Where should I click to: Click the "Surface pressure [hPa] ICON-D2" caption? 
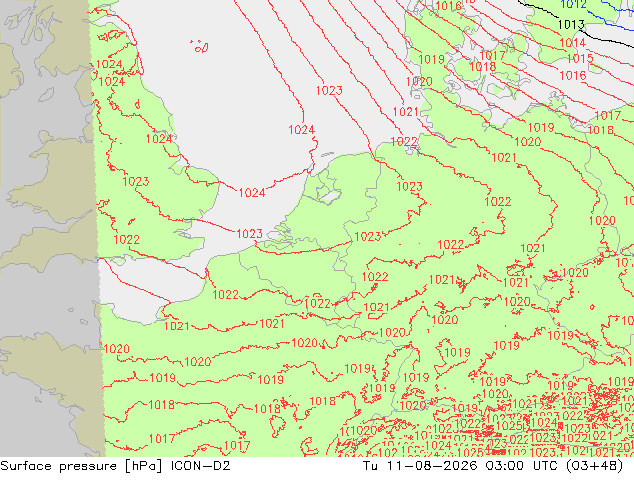point(115,466)
